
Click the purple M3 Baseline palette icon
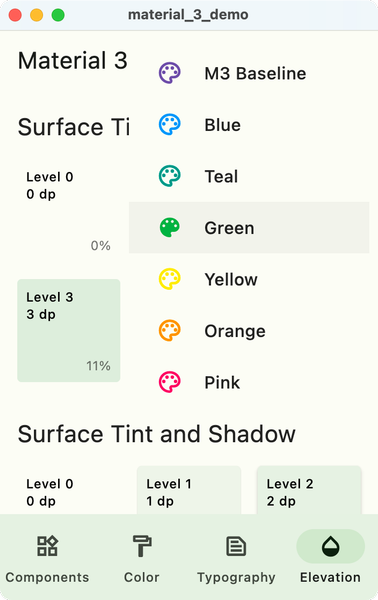169,73
